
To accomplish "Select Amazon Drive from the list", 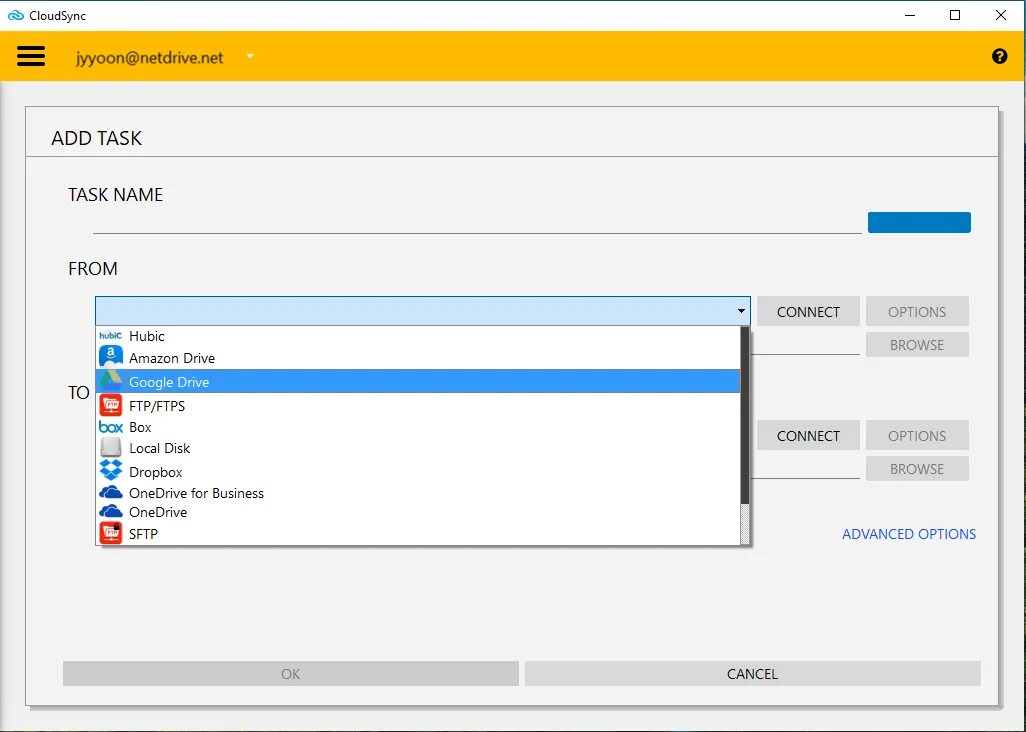I will (417, 358).
